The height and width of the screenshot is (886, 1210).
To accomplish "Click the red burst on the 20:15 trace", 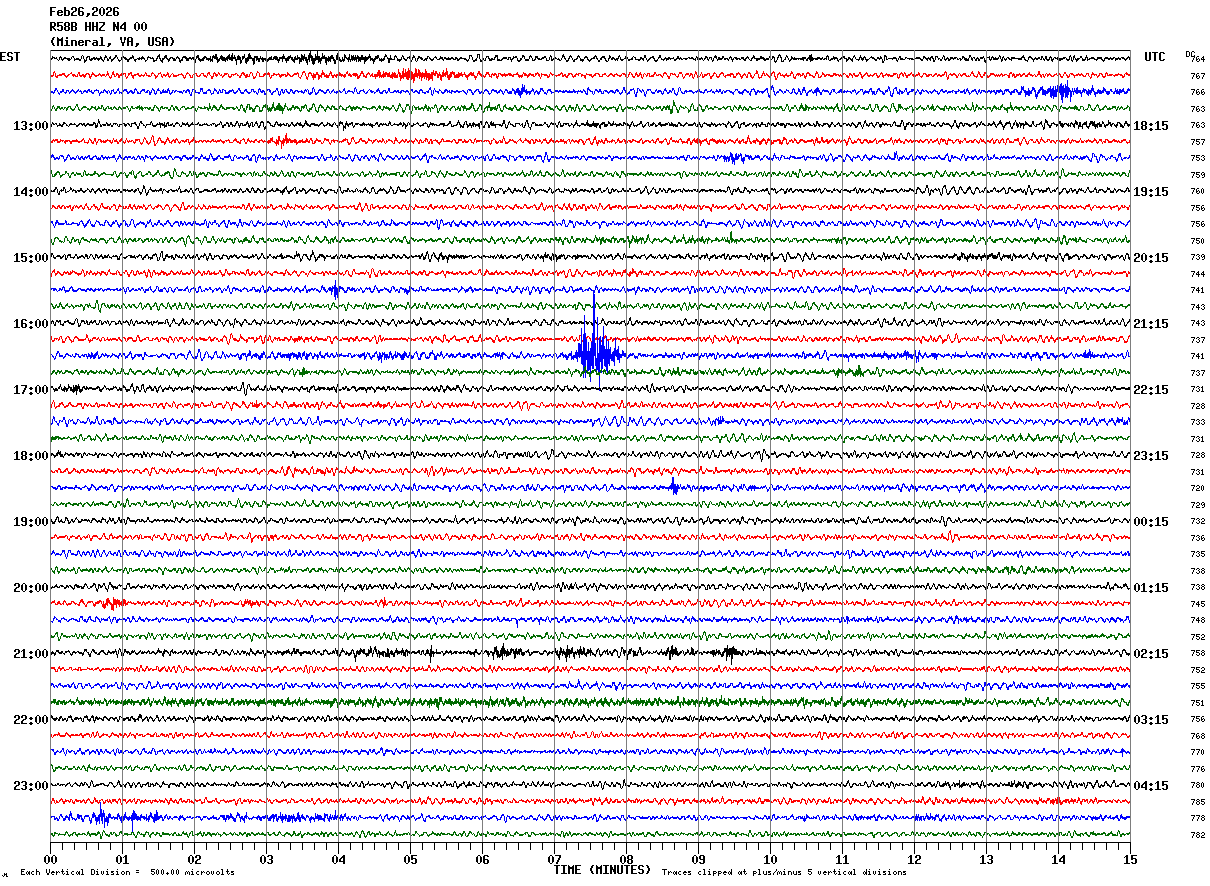I will coord(112,603).
